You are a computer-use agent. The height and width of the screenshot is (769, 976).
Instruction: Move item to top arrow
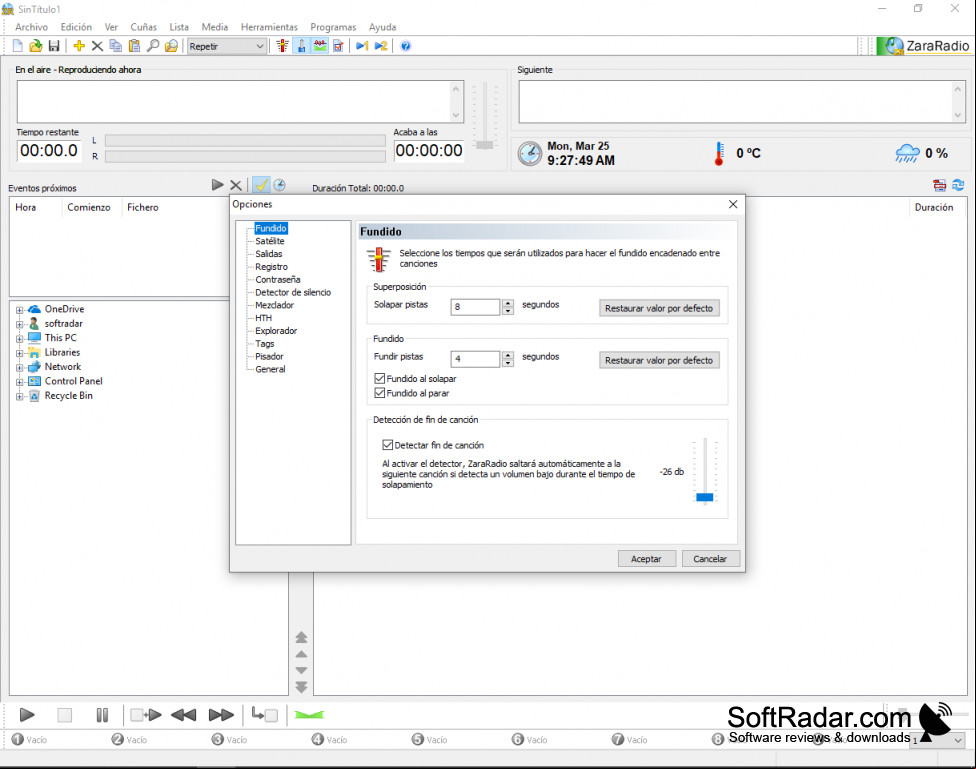[x=301, y=637]
